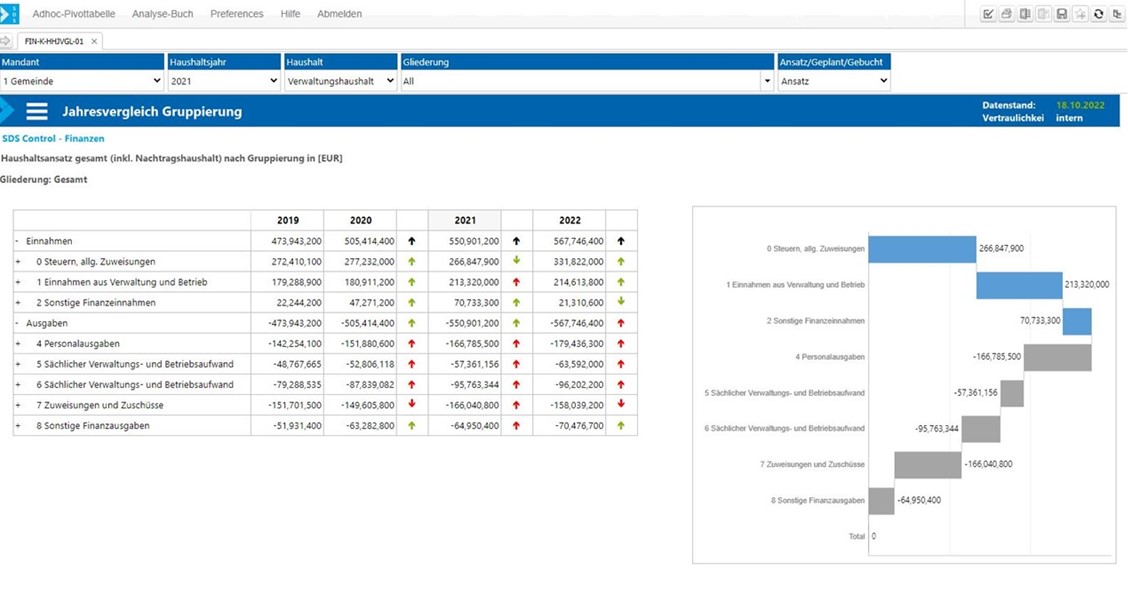Click the floppy disk save icon
This screenshot has height=591, width=1128.
[x=1061, y=14]
